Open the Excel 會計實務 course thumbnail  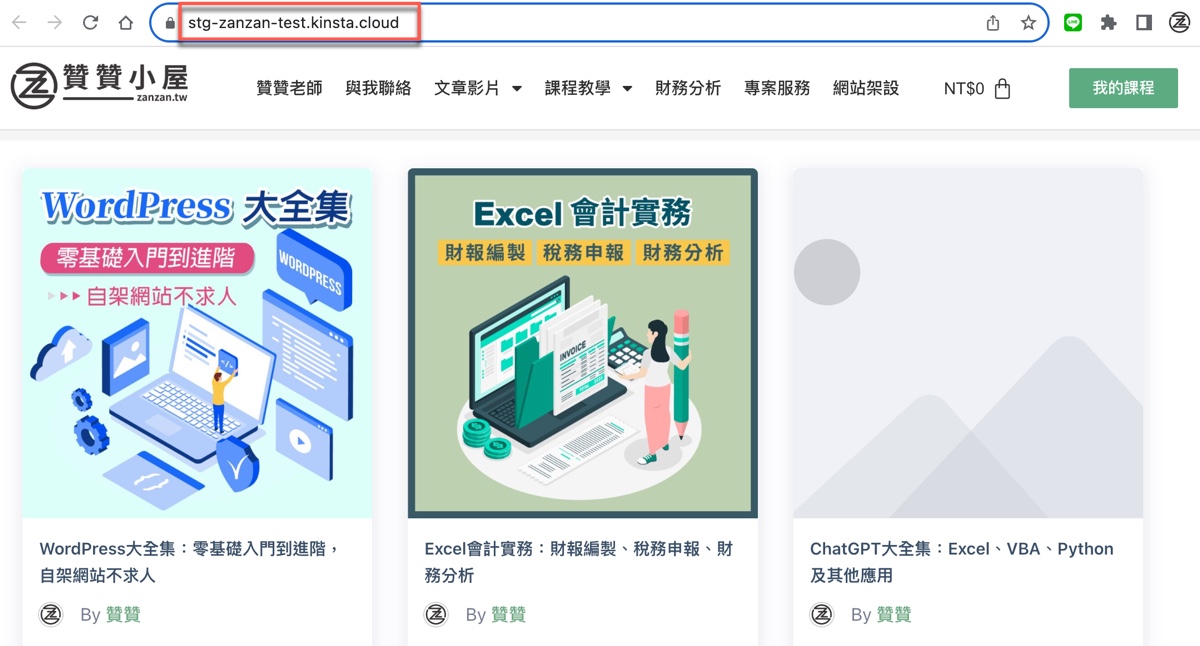tap(583, 343)
